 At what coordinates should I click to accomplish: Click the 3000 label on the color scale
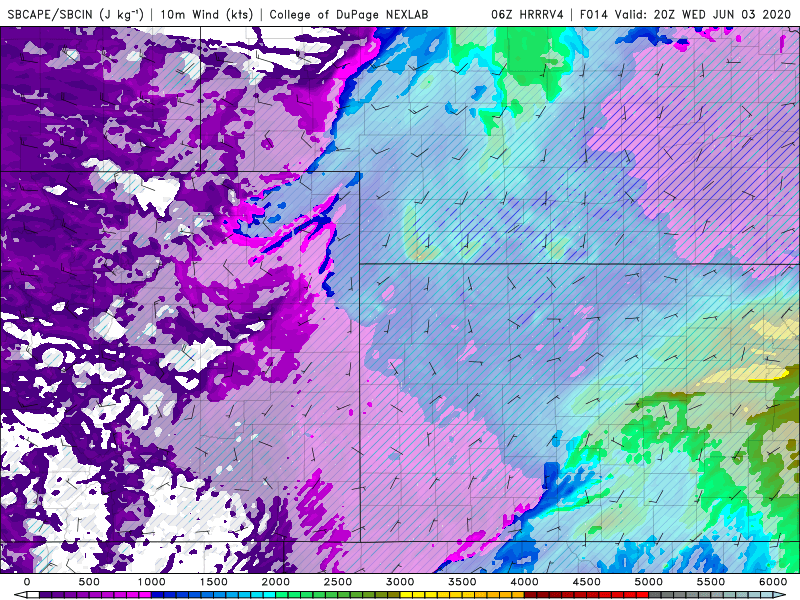400,582
